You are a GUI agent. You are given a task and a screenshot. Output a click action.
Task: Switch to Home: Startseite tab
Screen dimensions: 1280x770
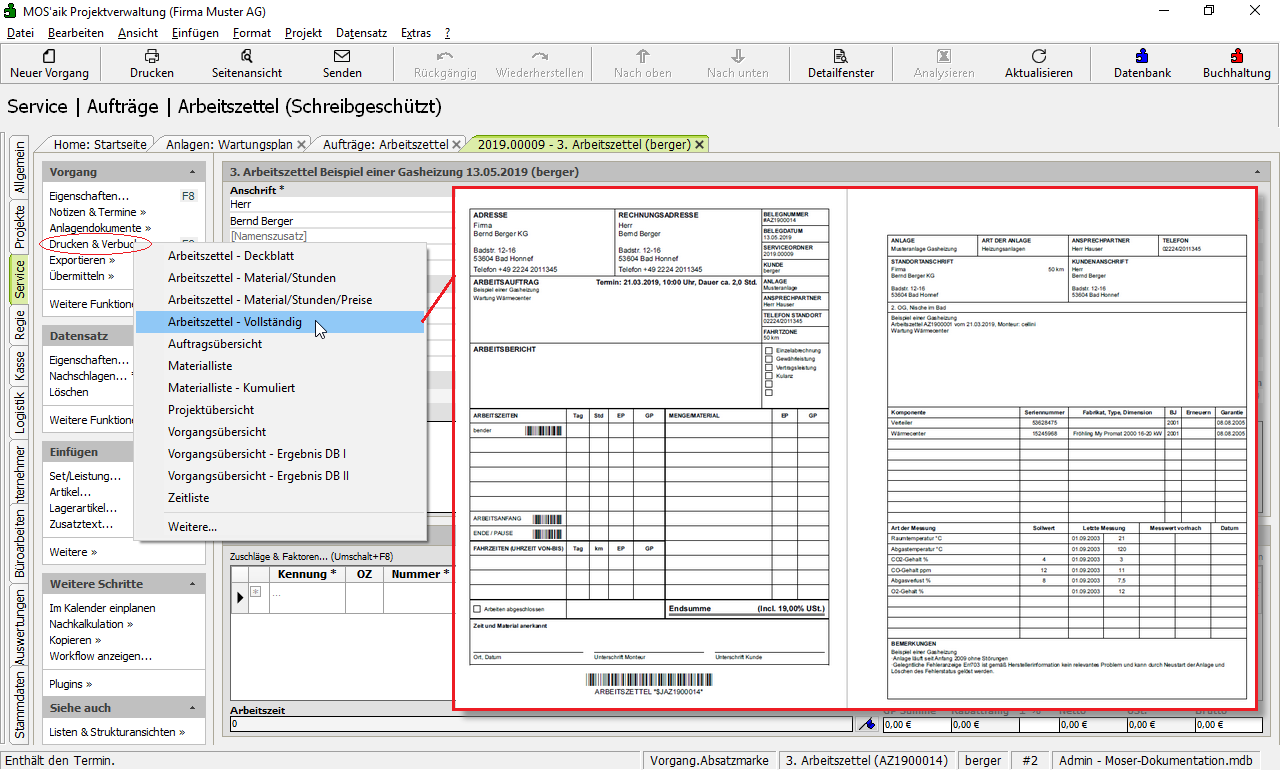pos(100,144)
